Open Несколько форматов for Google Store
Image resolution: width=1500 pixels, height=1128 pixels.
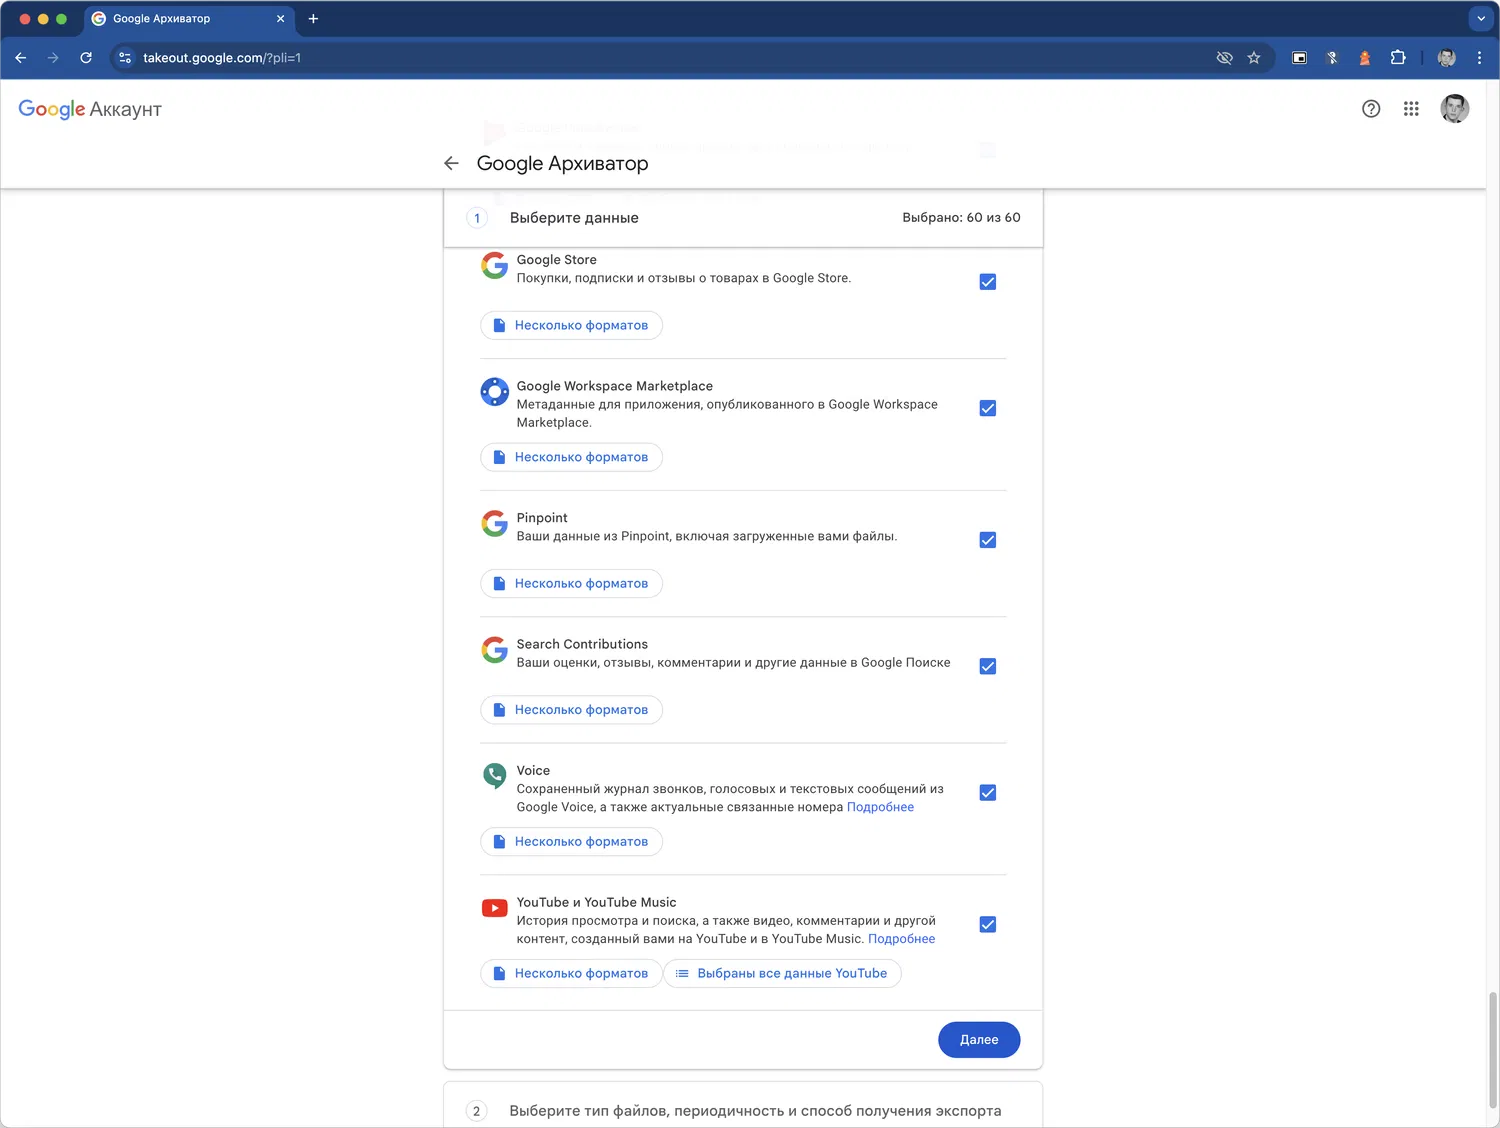coord(572,325)
